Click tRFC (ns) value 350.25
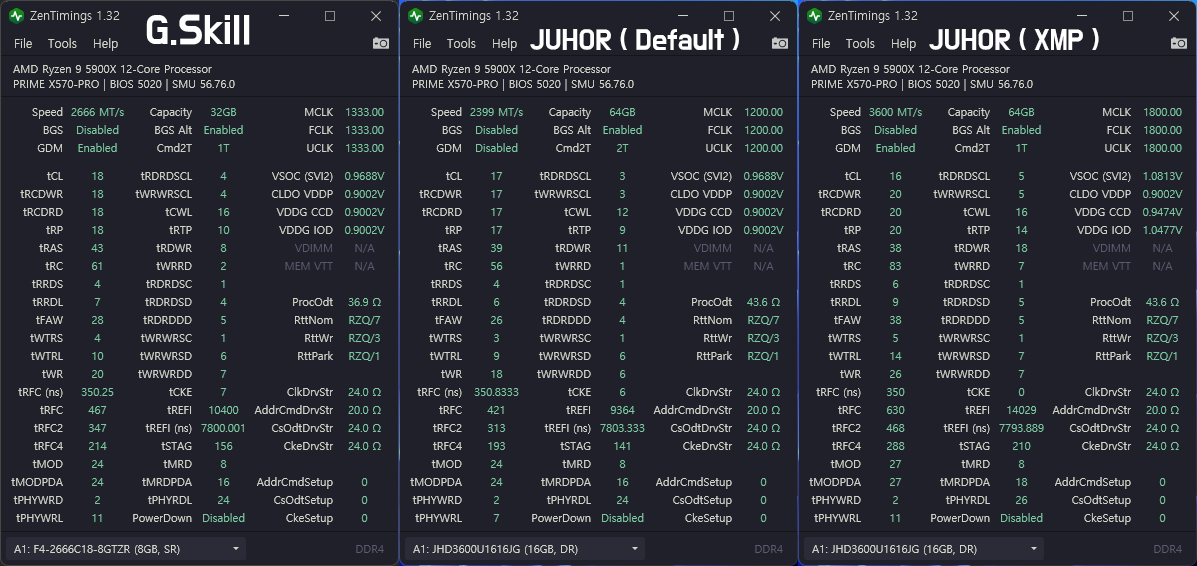This screenshot has width=1197, height=566. click(x=97, y=393)
